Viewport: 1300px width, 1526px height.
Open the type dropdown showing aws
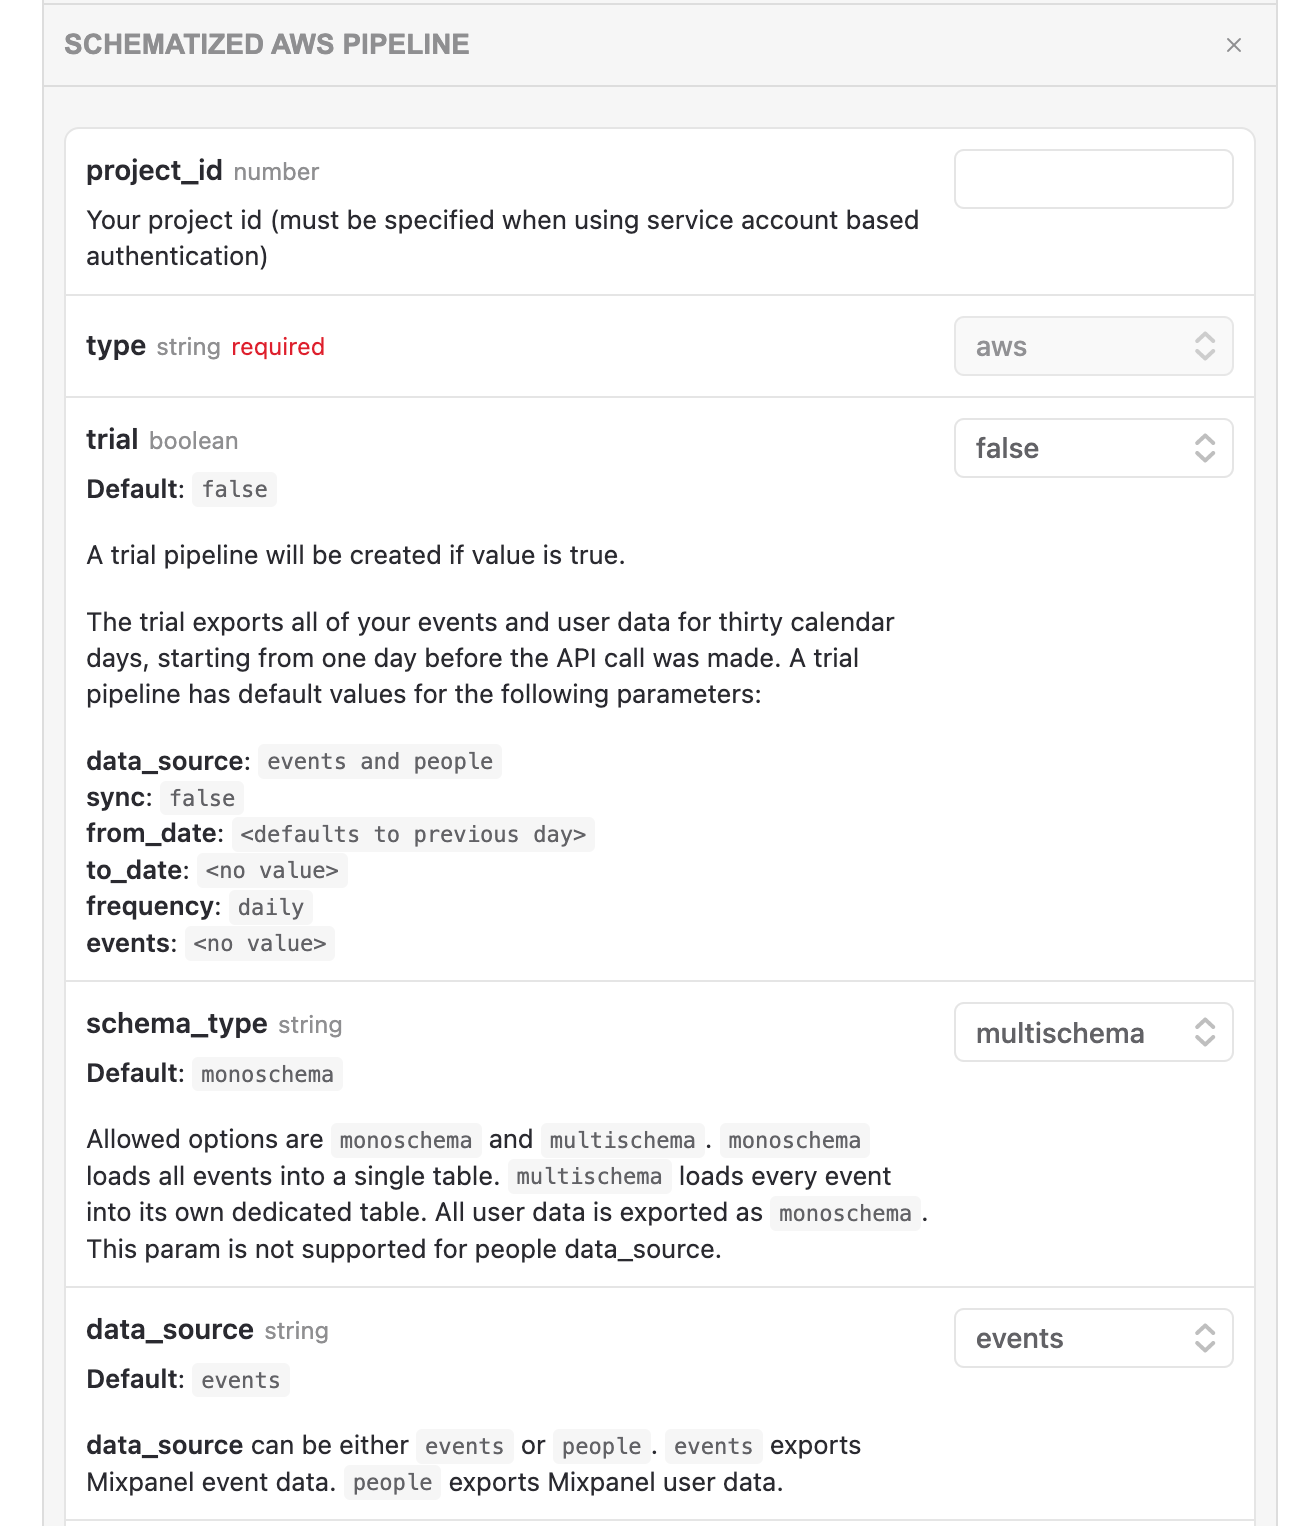coord(1093,346)
